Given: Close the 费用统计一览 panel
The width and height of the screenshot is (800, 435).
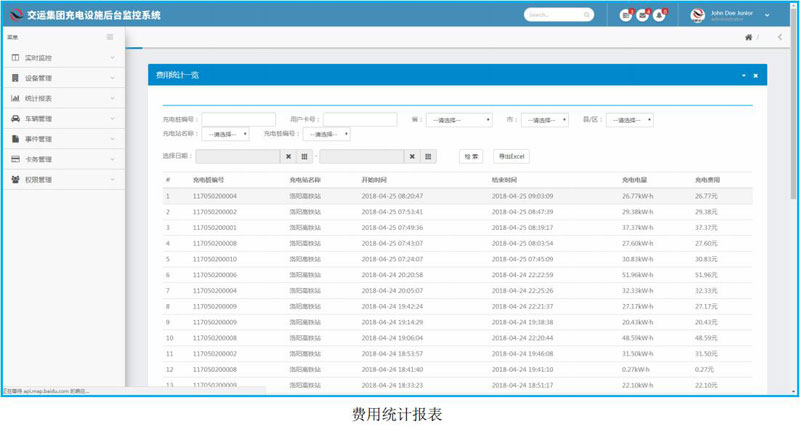Looking at the screenshot, I should click(756, 76).
